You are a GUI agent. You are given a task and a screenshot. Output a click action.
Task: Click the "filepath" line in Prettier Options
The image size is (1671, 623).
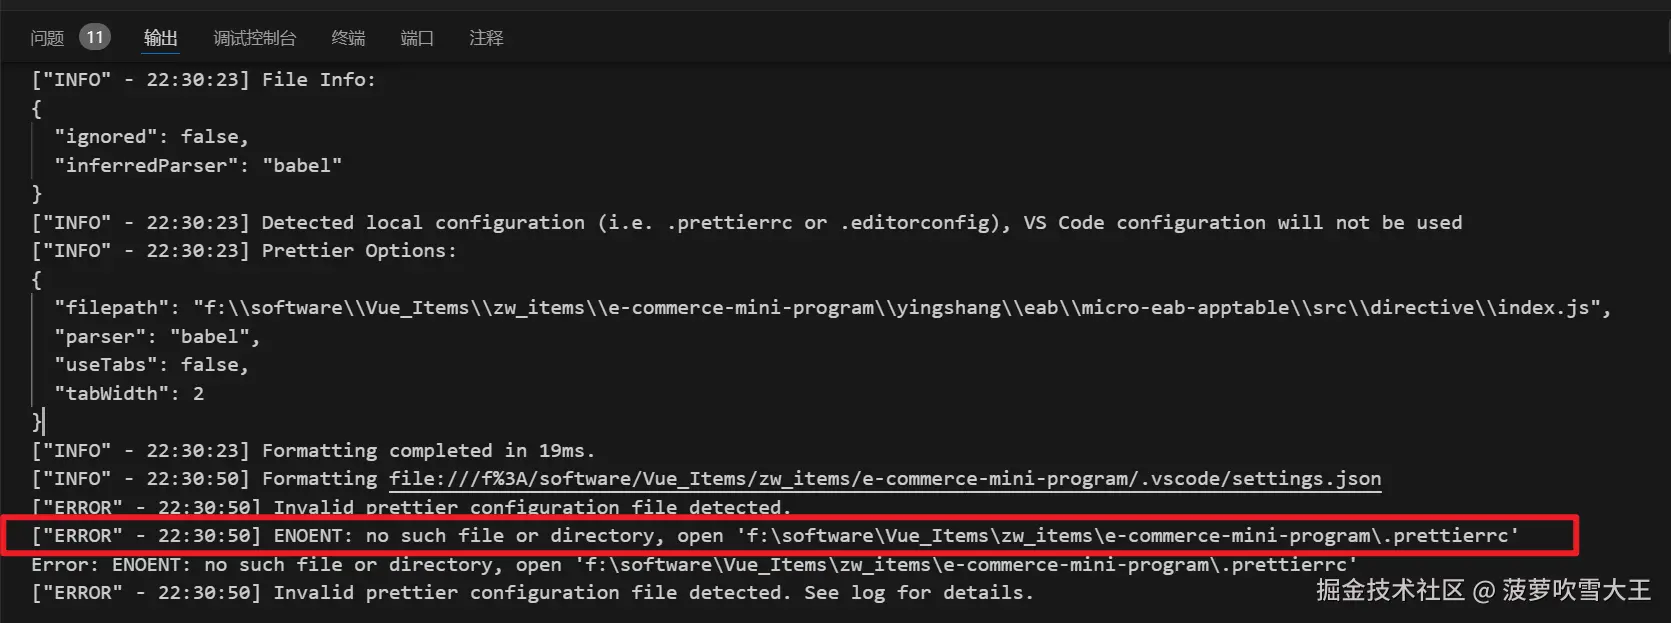point(830,308)
